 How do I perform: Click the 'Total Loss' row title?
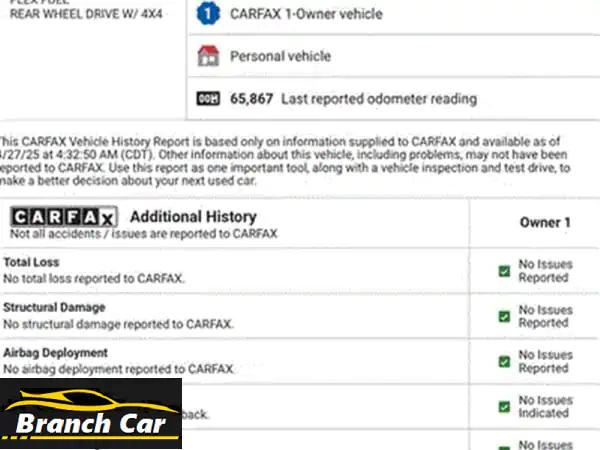31,262
